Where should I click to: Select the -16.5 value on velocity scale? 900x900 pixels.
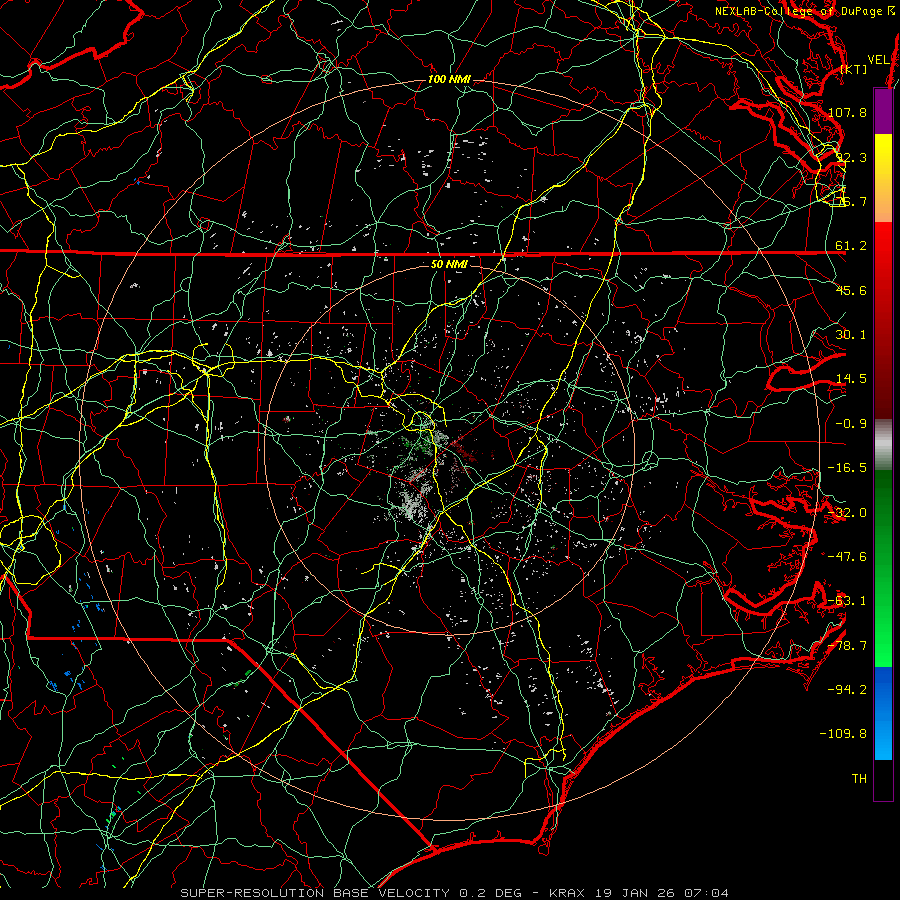848,468
